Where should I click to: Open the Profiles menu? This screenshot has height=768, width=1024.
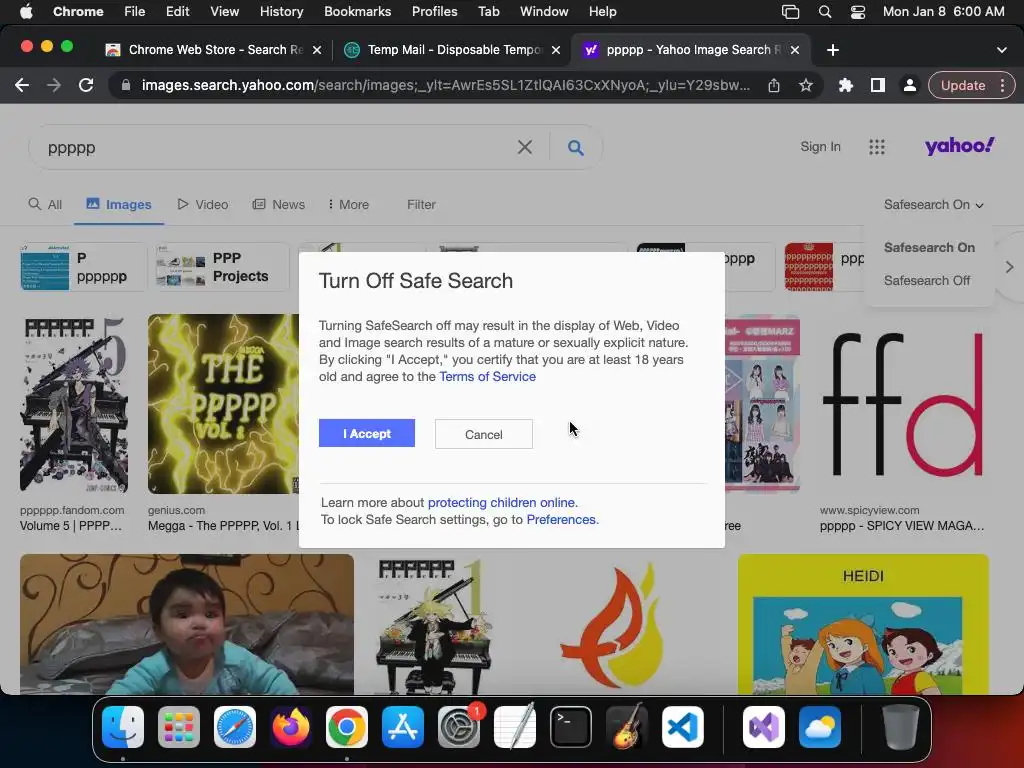434,12
